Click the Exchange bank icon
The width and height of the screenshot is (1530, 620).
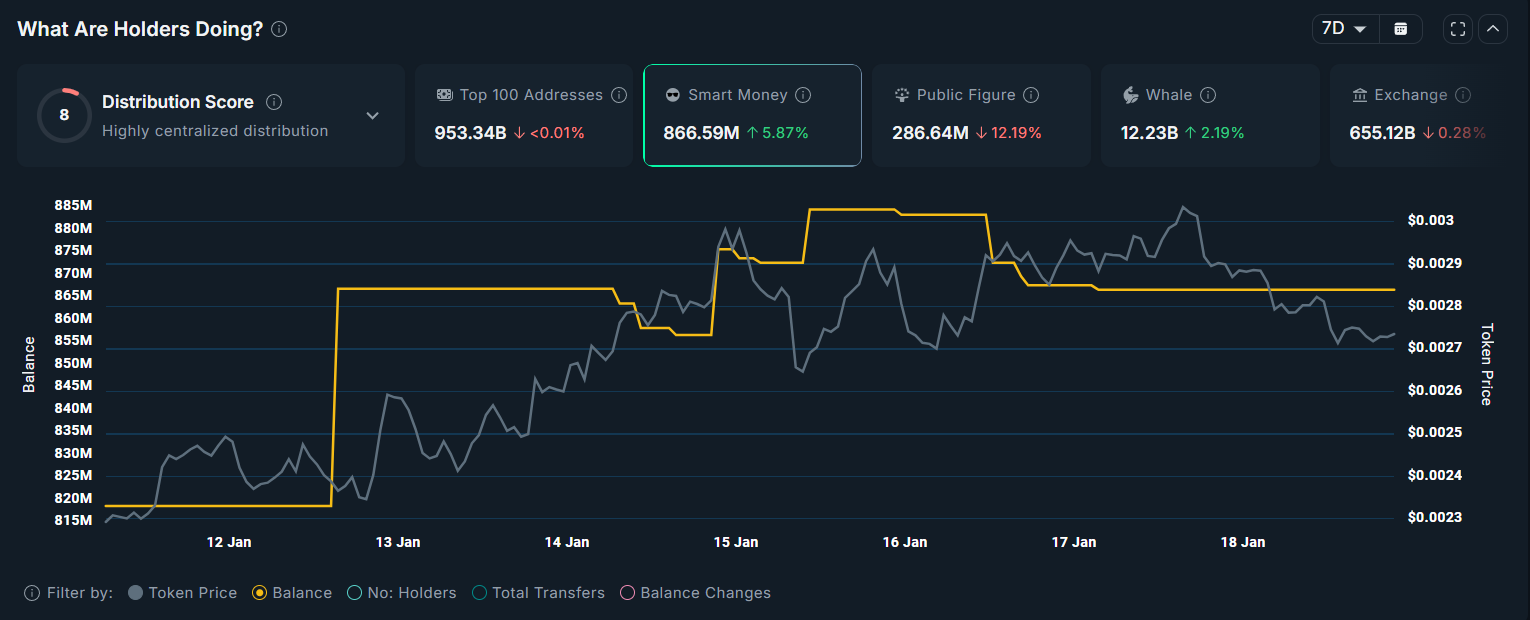(x=1359, y=94)
